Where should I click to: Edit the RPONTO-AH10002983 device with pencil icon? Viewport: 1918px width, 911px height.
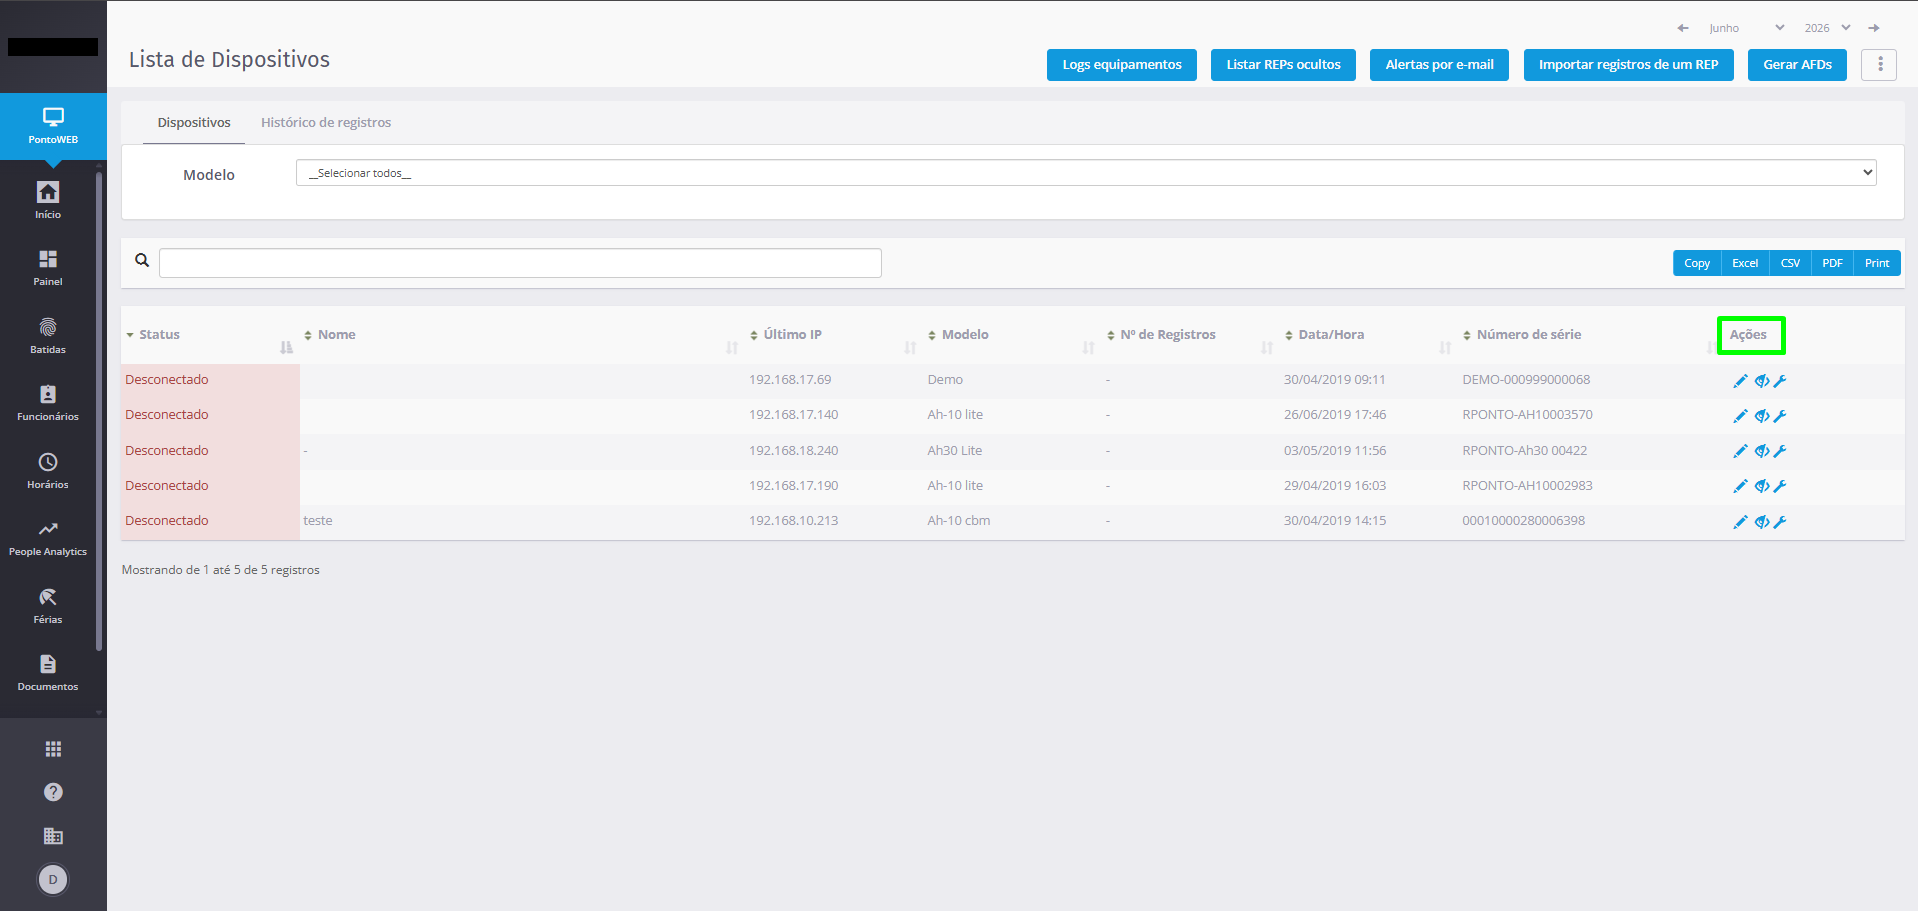1740,486
